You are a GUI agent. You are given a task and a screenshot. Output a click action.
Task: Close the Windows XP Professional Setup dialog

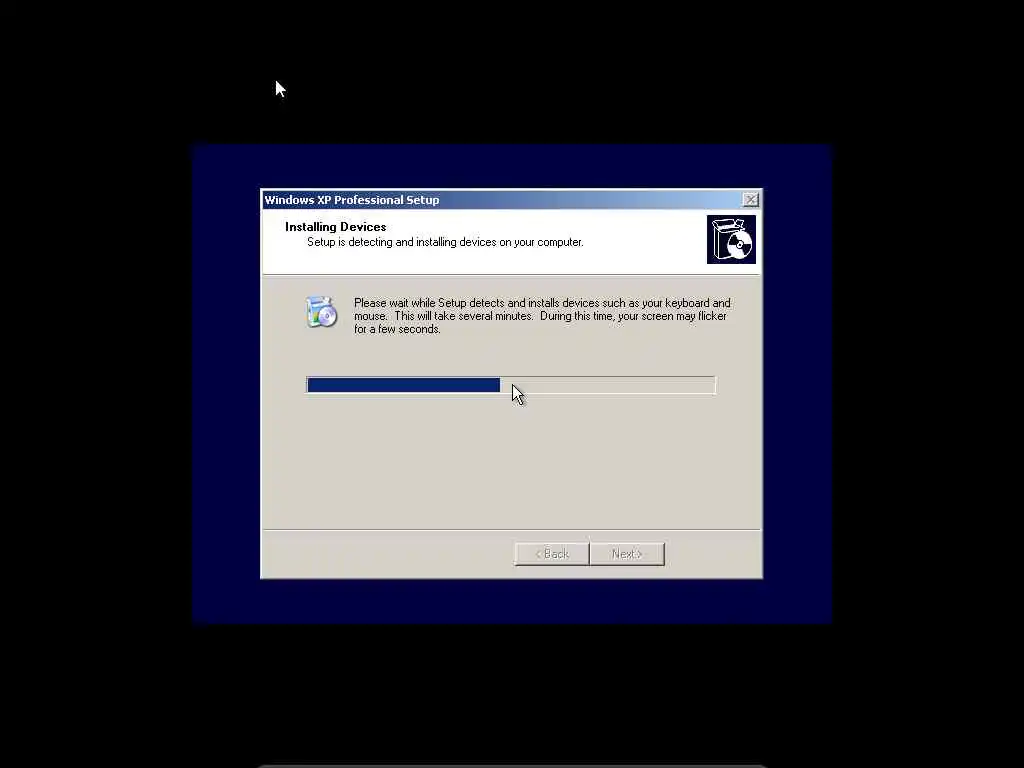tap(750, 200)
